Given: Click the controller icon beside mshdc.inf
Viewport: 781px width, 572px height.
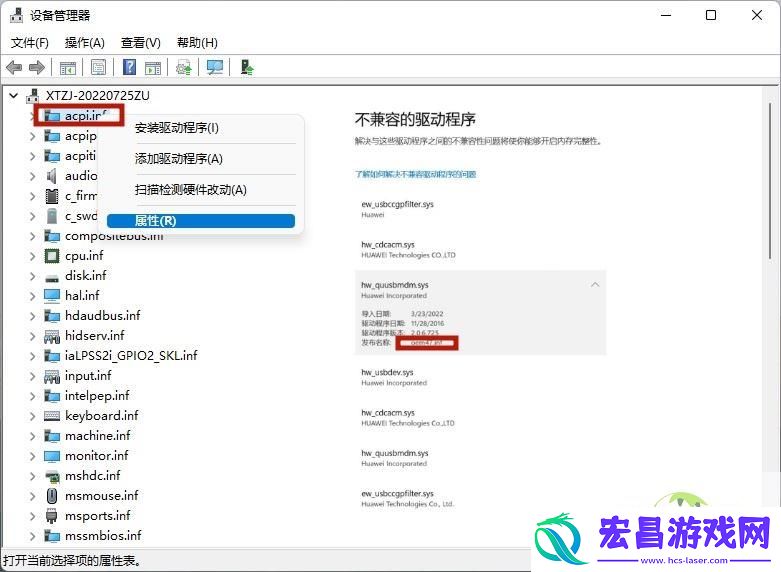Looking at the screenshot, I should click(x=52, y=476).
